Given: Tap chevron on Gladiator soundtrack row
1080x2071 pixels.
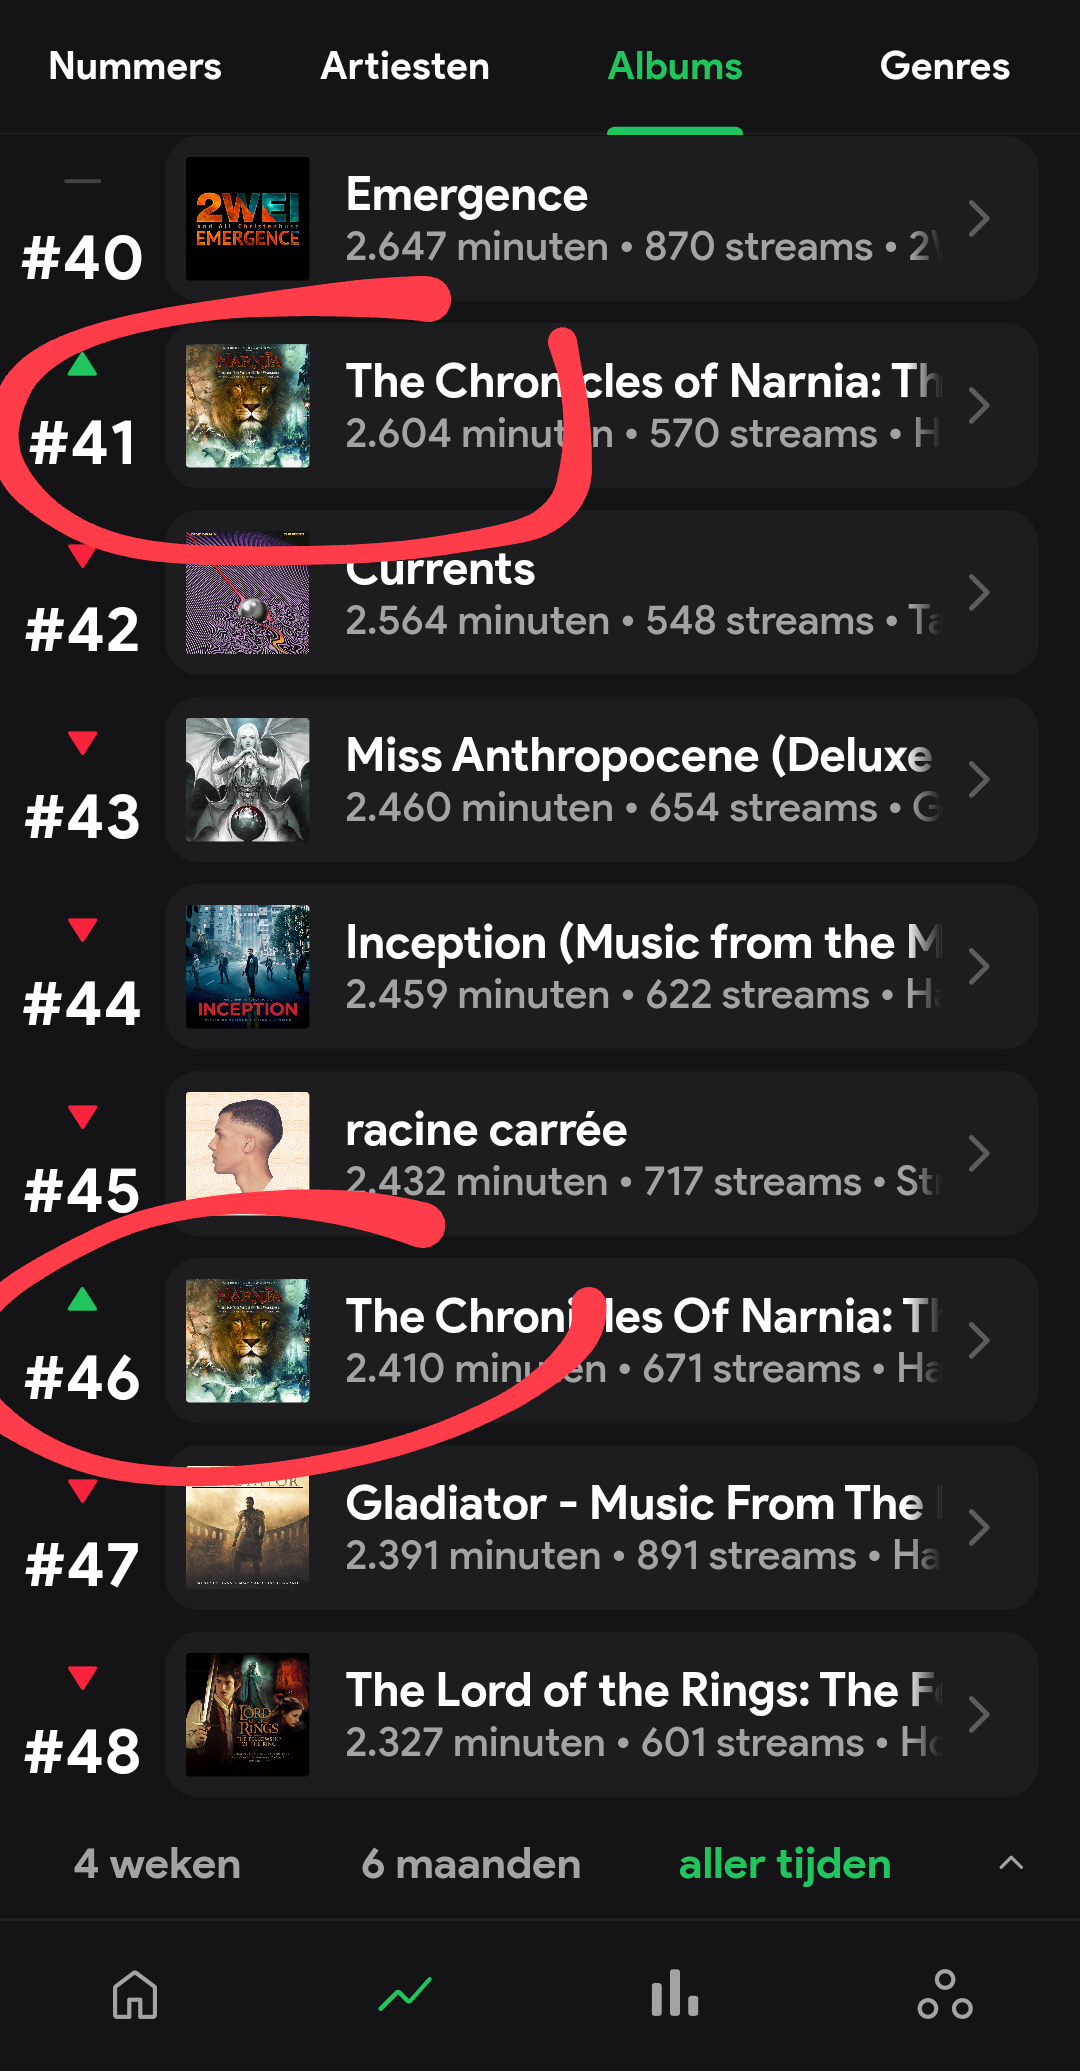Looking at the screenshot, I should pos(979,1527).
